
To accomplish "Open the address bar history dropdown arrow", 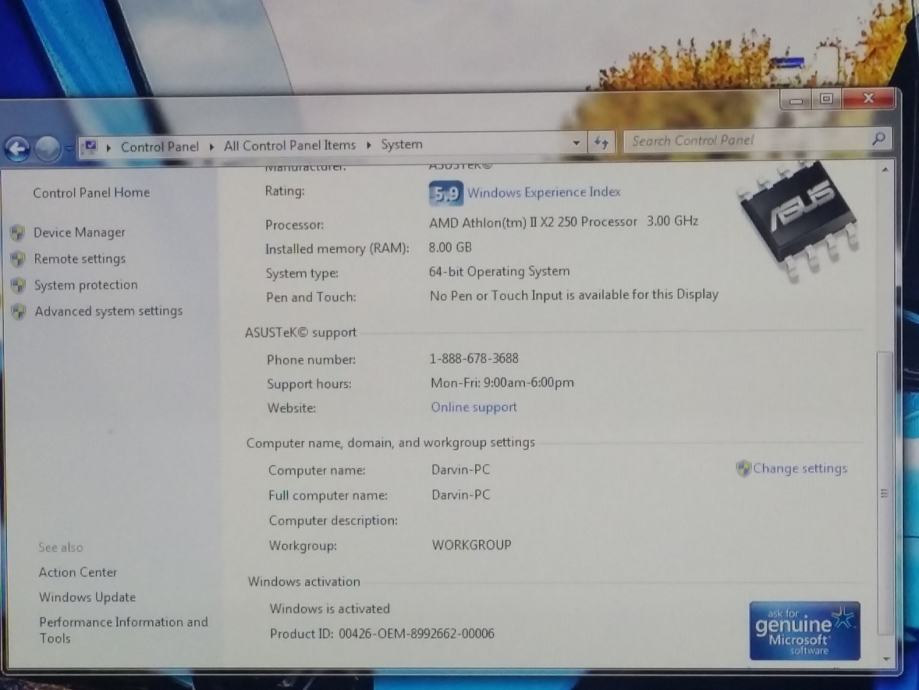I will (x=576, y=143).
